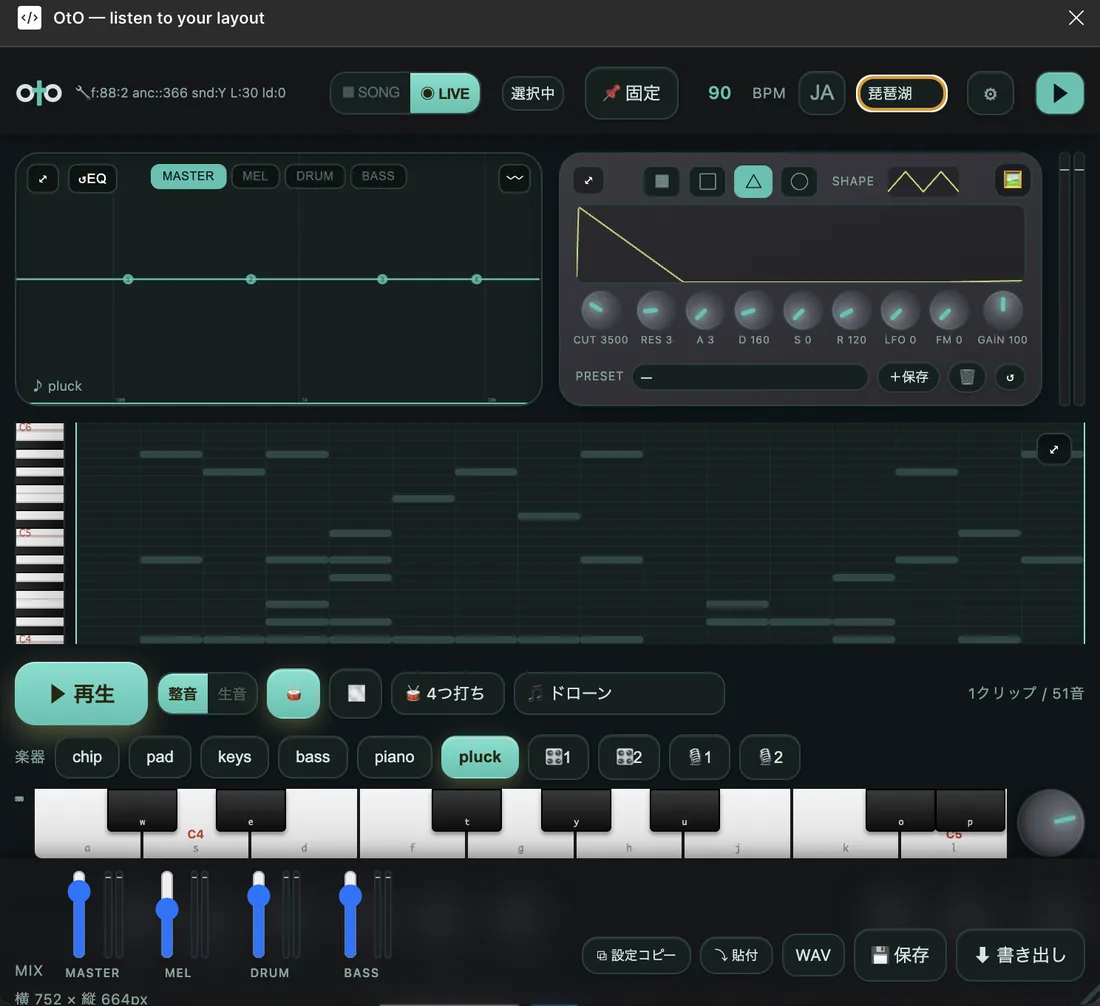The height and width of the screenshot is (1006, 1100).
Task: Open settings gear icon
Action: (990, 94)
